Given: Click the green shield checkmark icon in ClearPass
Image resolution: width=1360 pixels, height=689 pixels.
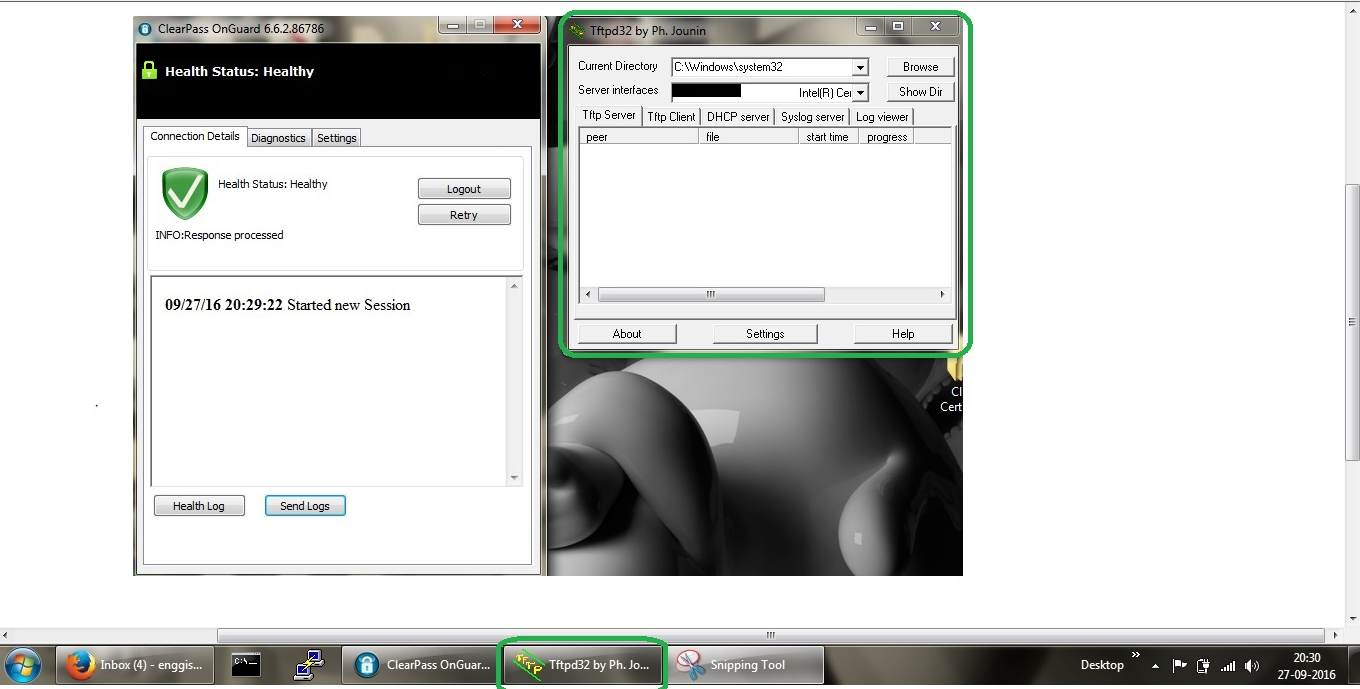Looking at the screenshot, I should pos(185,193).
